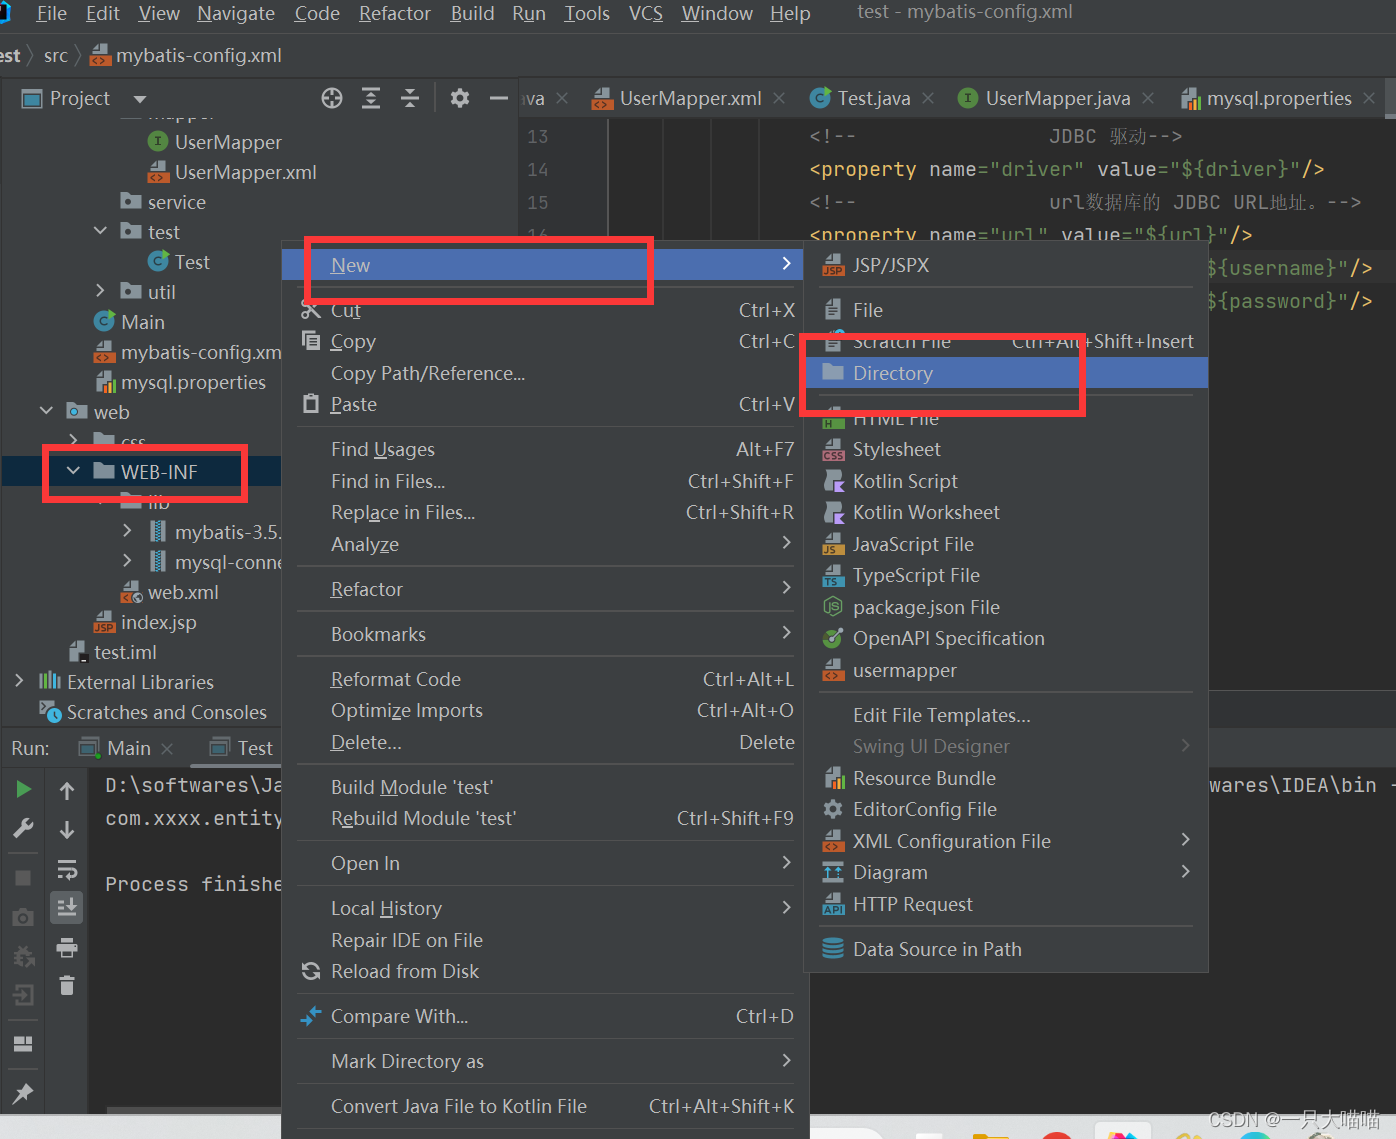
Task: Toggle soft-wrap icon in Run panel
Action: (x=67, y=868)
